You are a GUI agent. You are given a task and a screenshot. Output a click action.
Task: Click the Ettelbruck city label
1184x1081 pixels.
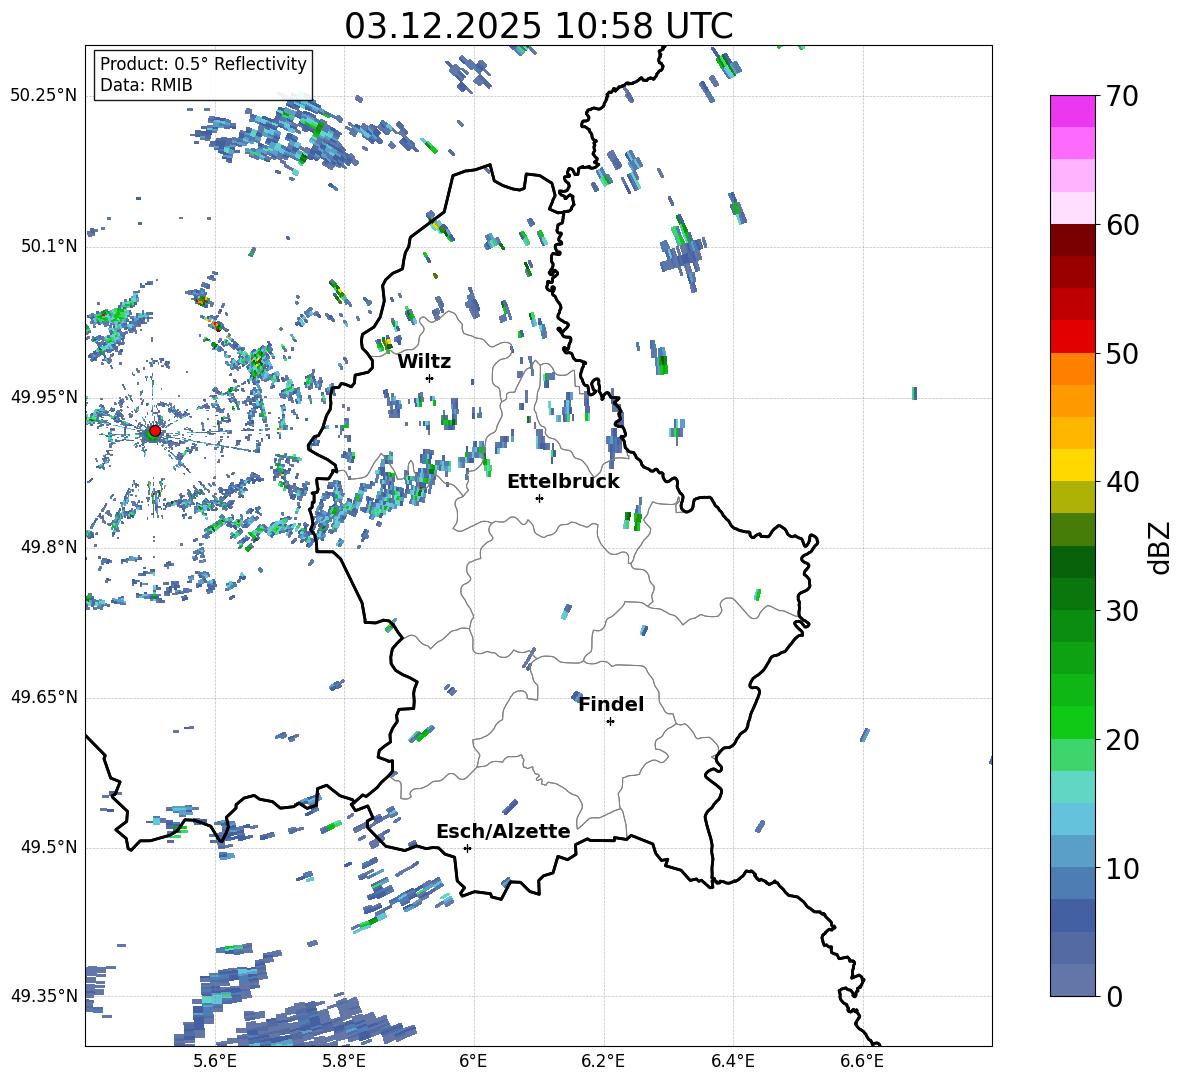pyautogui.click(x=563, y=482)
